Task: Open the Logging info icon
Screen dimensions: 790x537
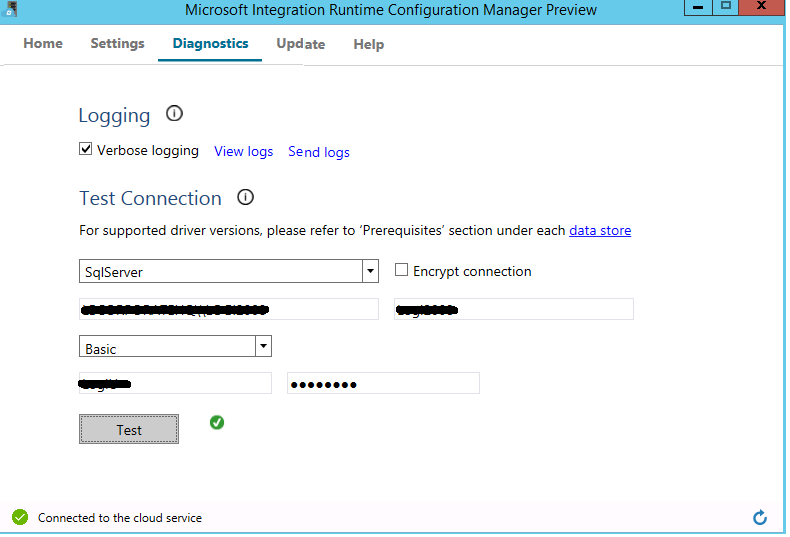Action: coord(174,113)
